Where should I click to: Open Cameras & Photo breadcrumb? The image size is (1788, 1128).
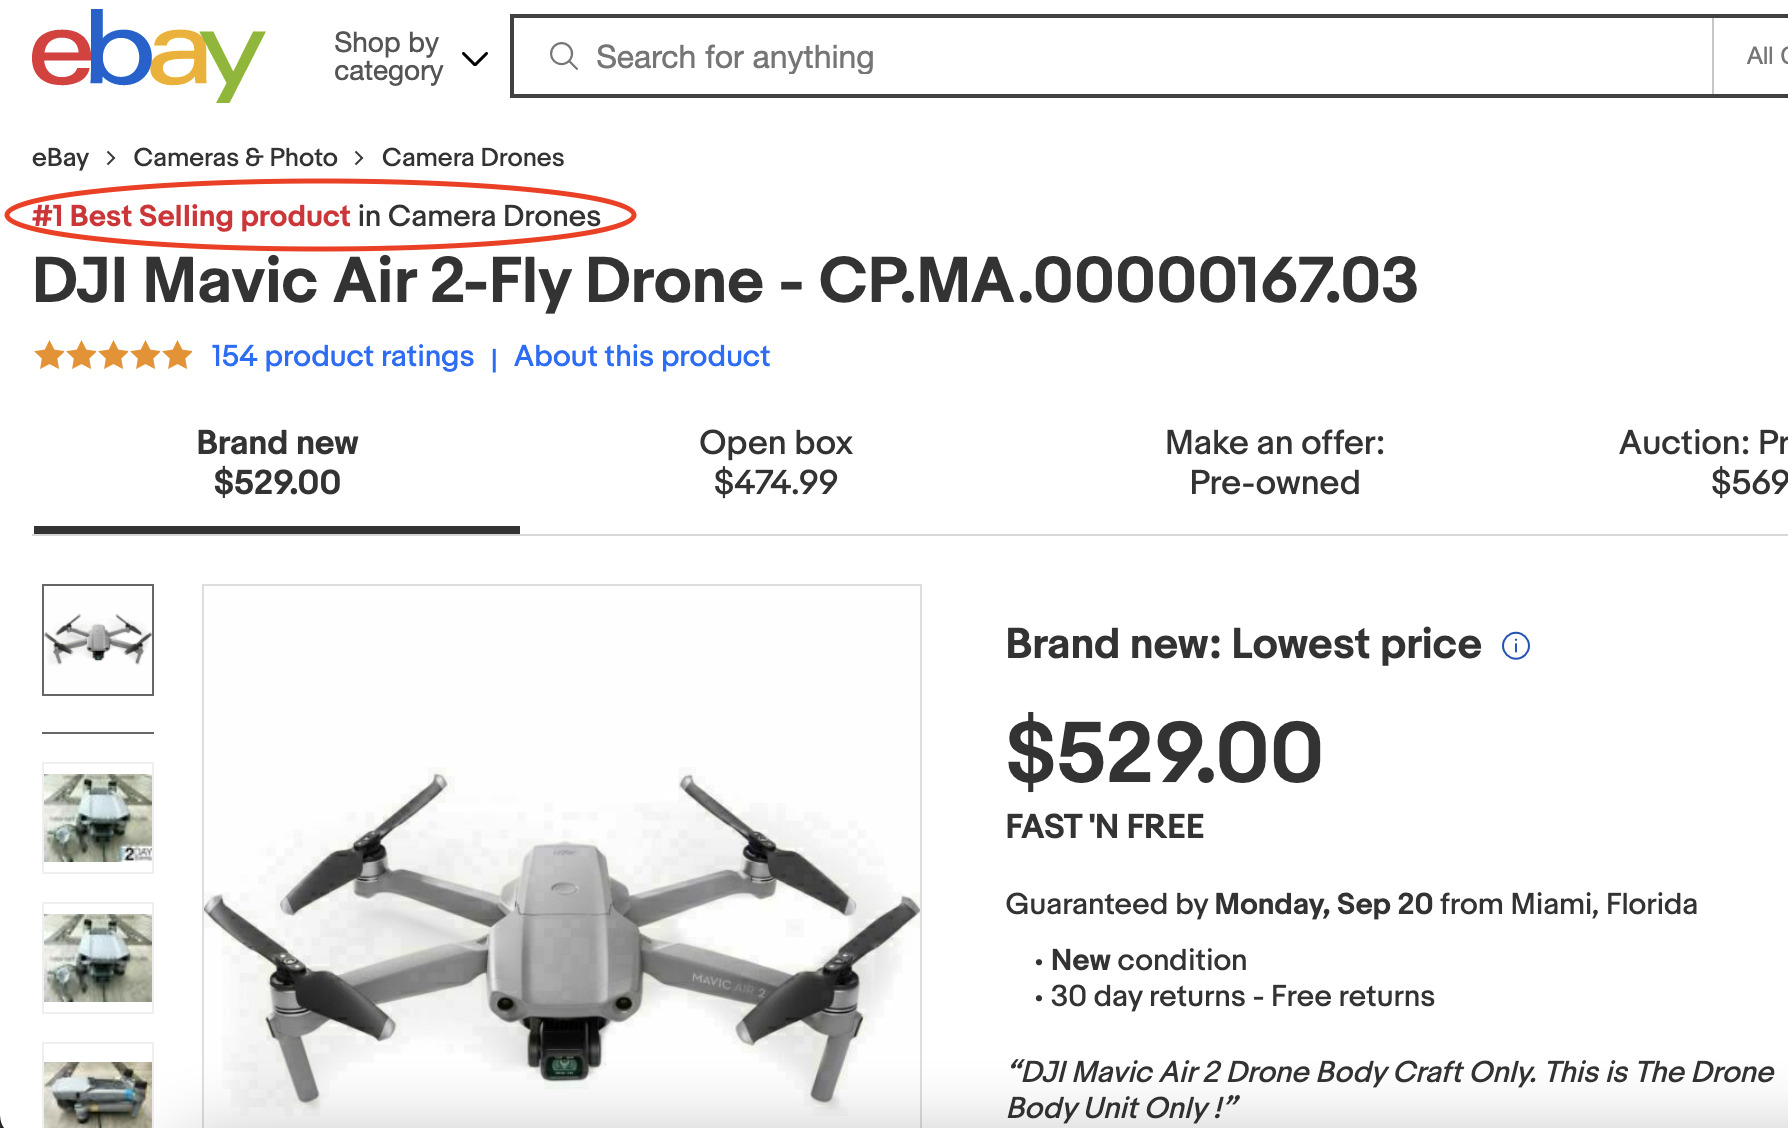click(x=235, y=158)
